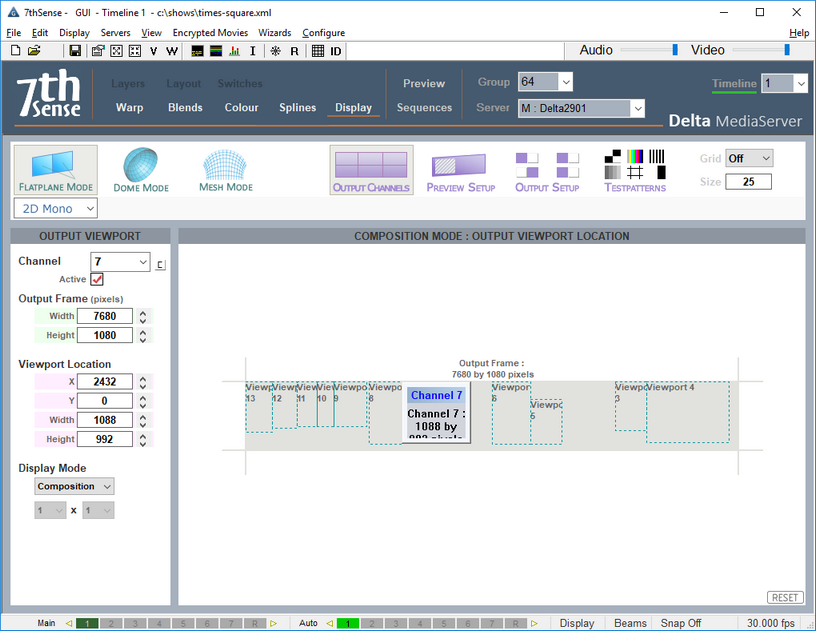This screenshot has width=816, height=631.
Task: Click the expand-arrows toolbar icon
Action: pos(117,51)
